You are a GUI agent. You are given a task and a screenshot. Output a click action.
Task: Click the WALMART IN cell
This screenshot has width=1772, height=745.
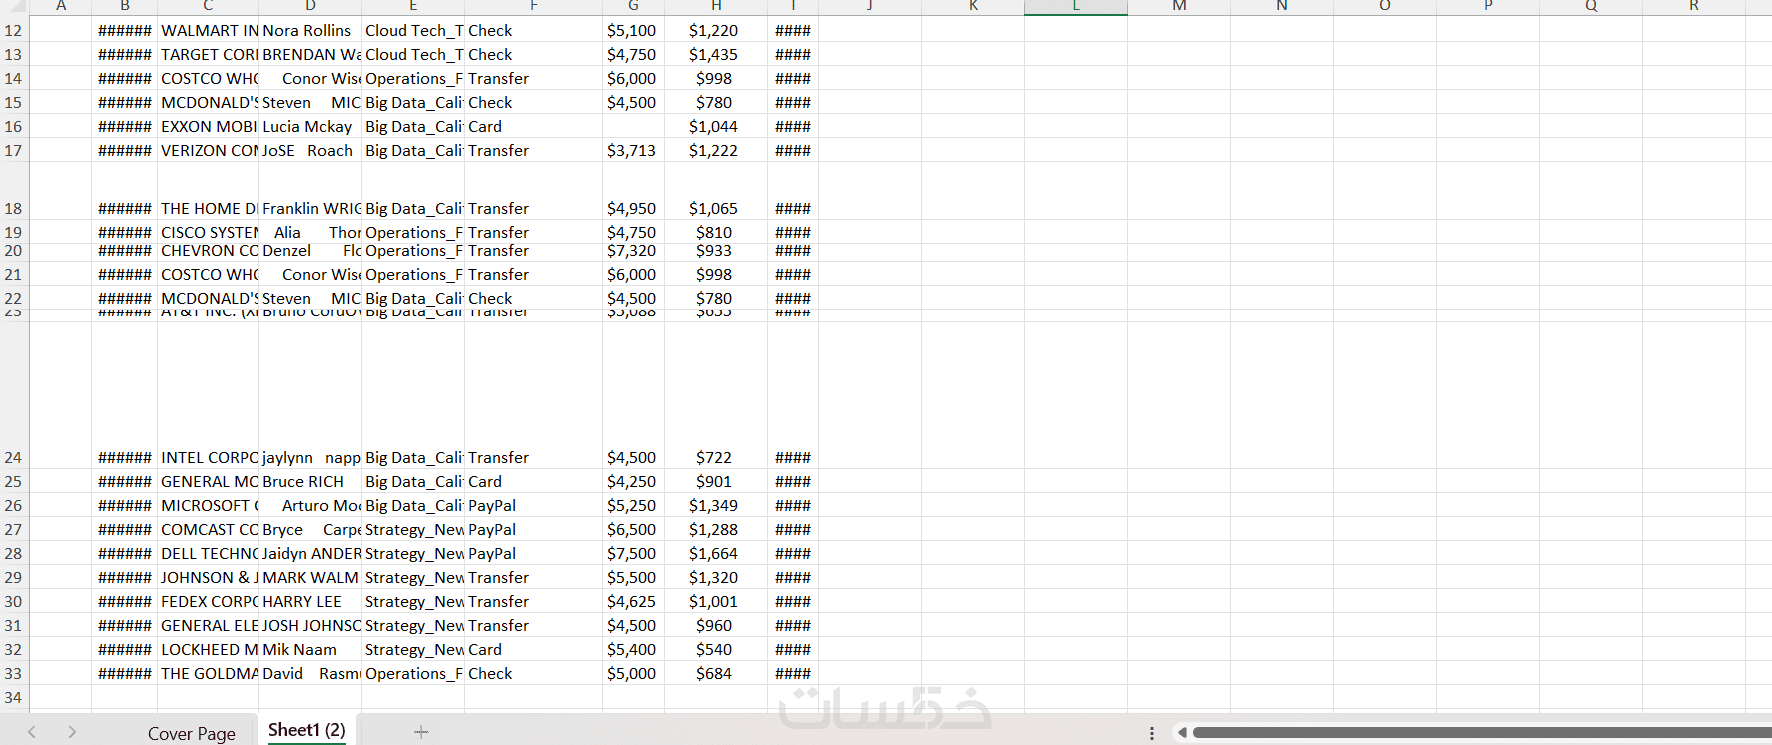pos(208,30)
